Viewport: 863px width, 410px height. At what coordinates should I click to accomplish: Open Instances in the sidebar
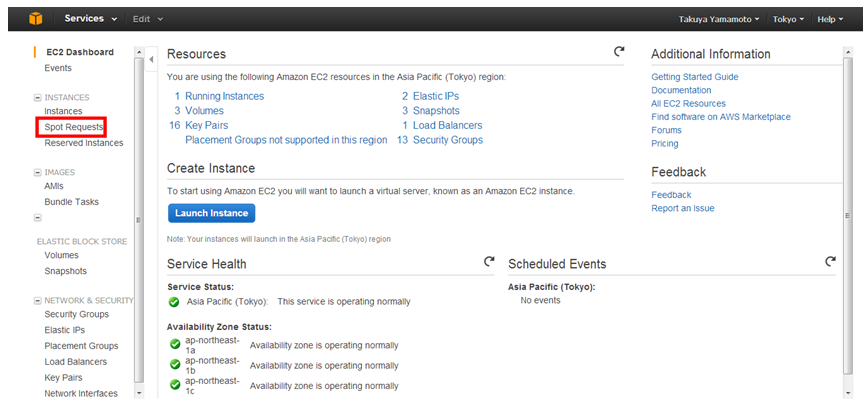[x=63, y=111]
